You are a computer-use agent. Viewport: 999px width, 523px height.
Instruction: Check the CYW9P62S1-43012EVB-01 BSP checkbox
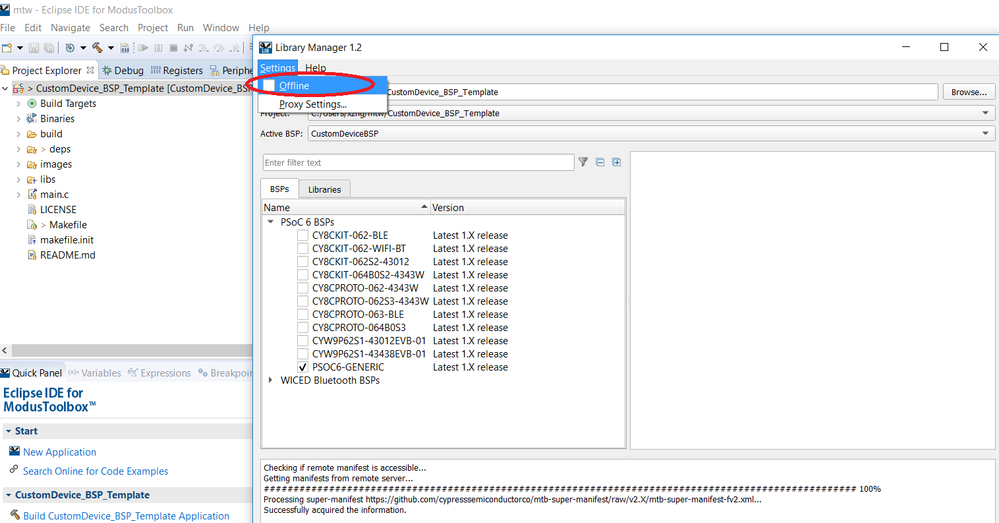pyautogui.click(x=303, y=341)
